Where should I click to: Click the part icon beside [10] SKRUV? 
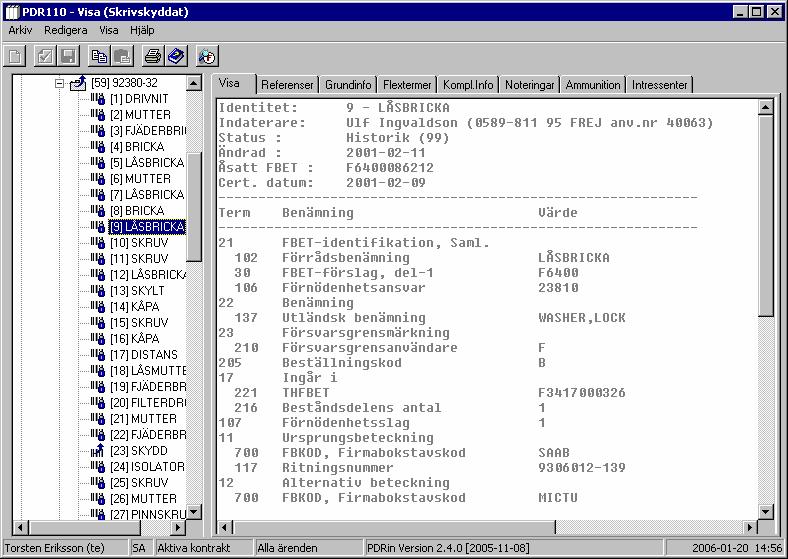coord(97,243)
